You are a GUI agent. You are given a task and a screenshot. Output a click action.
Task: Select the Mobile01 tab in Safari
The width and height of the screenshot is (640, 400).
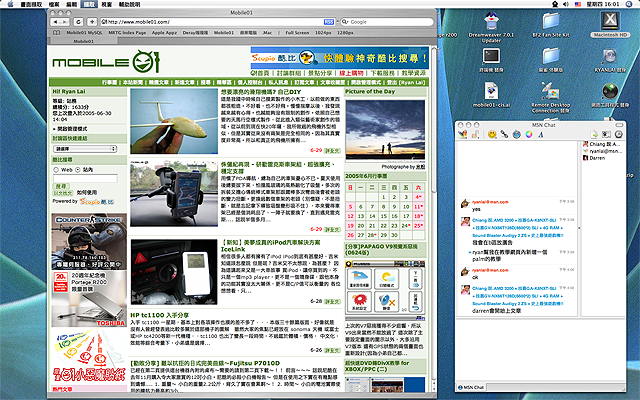pos(83,41)
